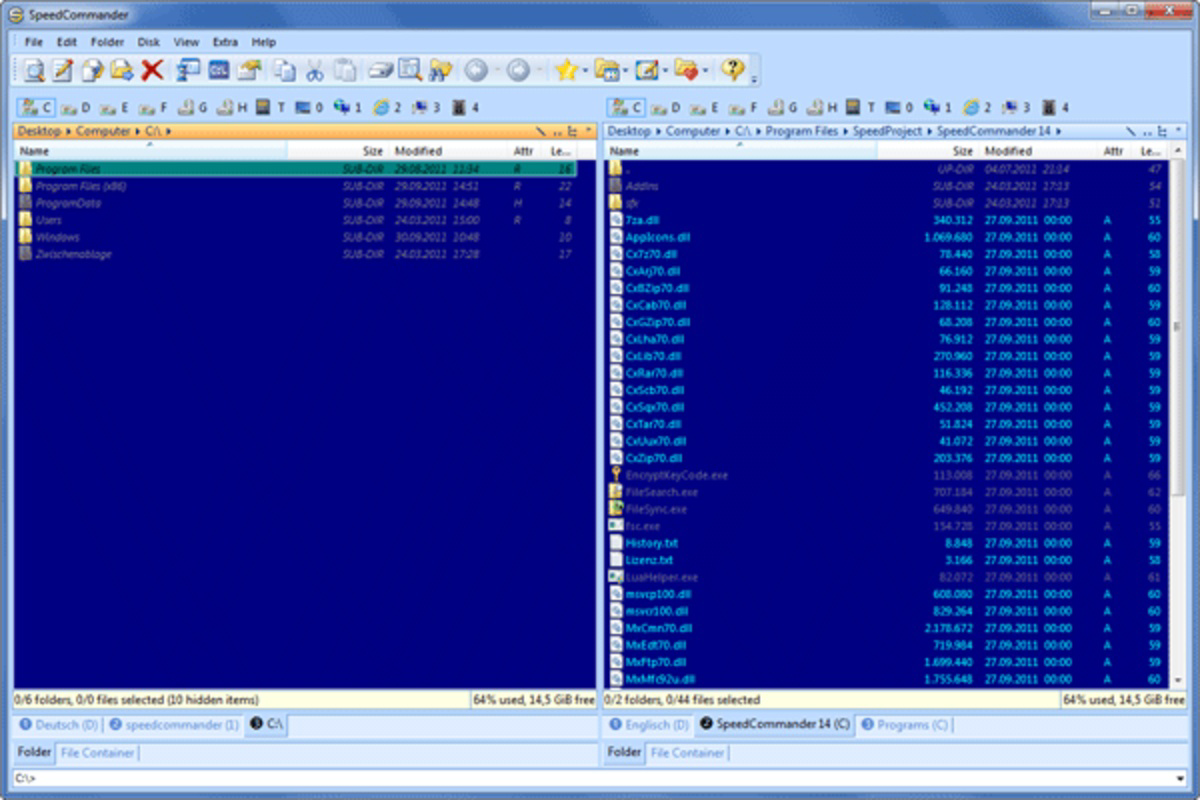Switch to the Programs (C) tab

[904, 725]
